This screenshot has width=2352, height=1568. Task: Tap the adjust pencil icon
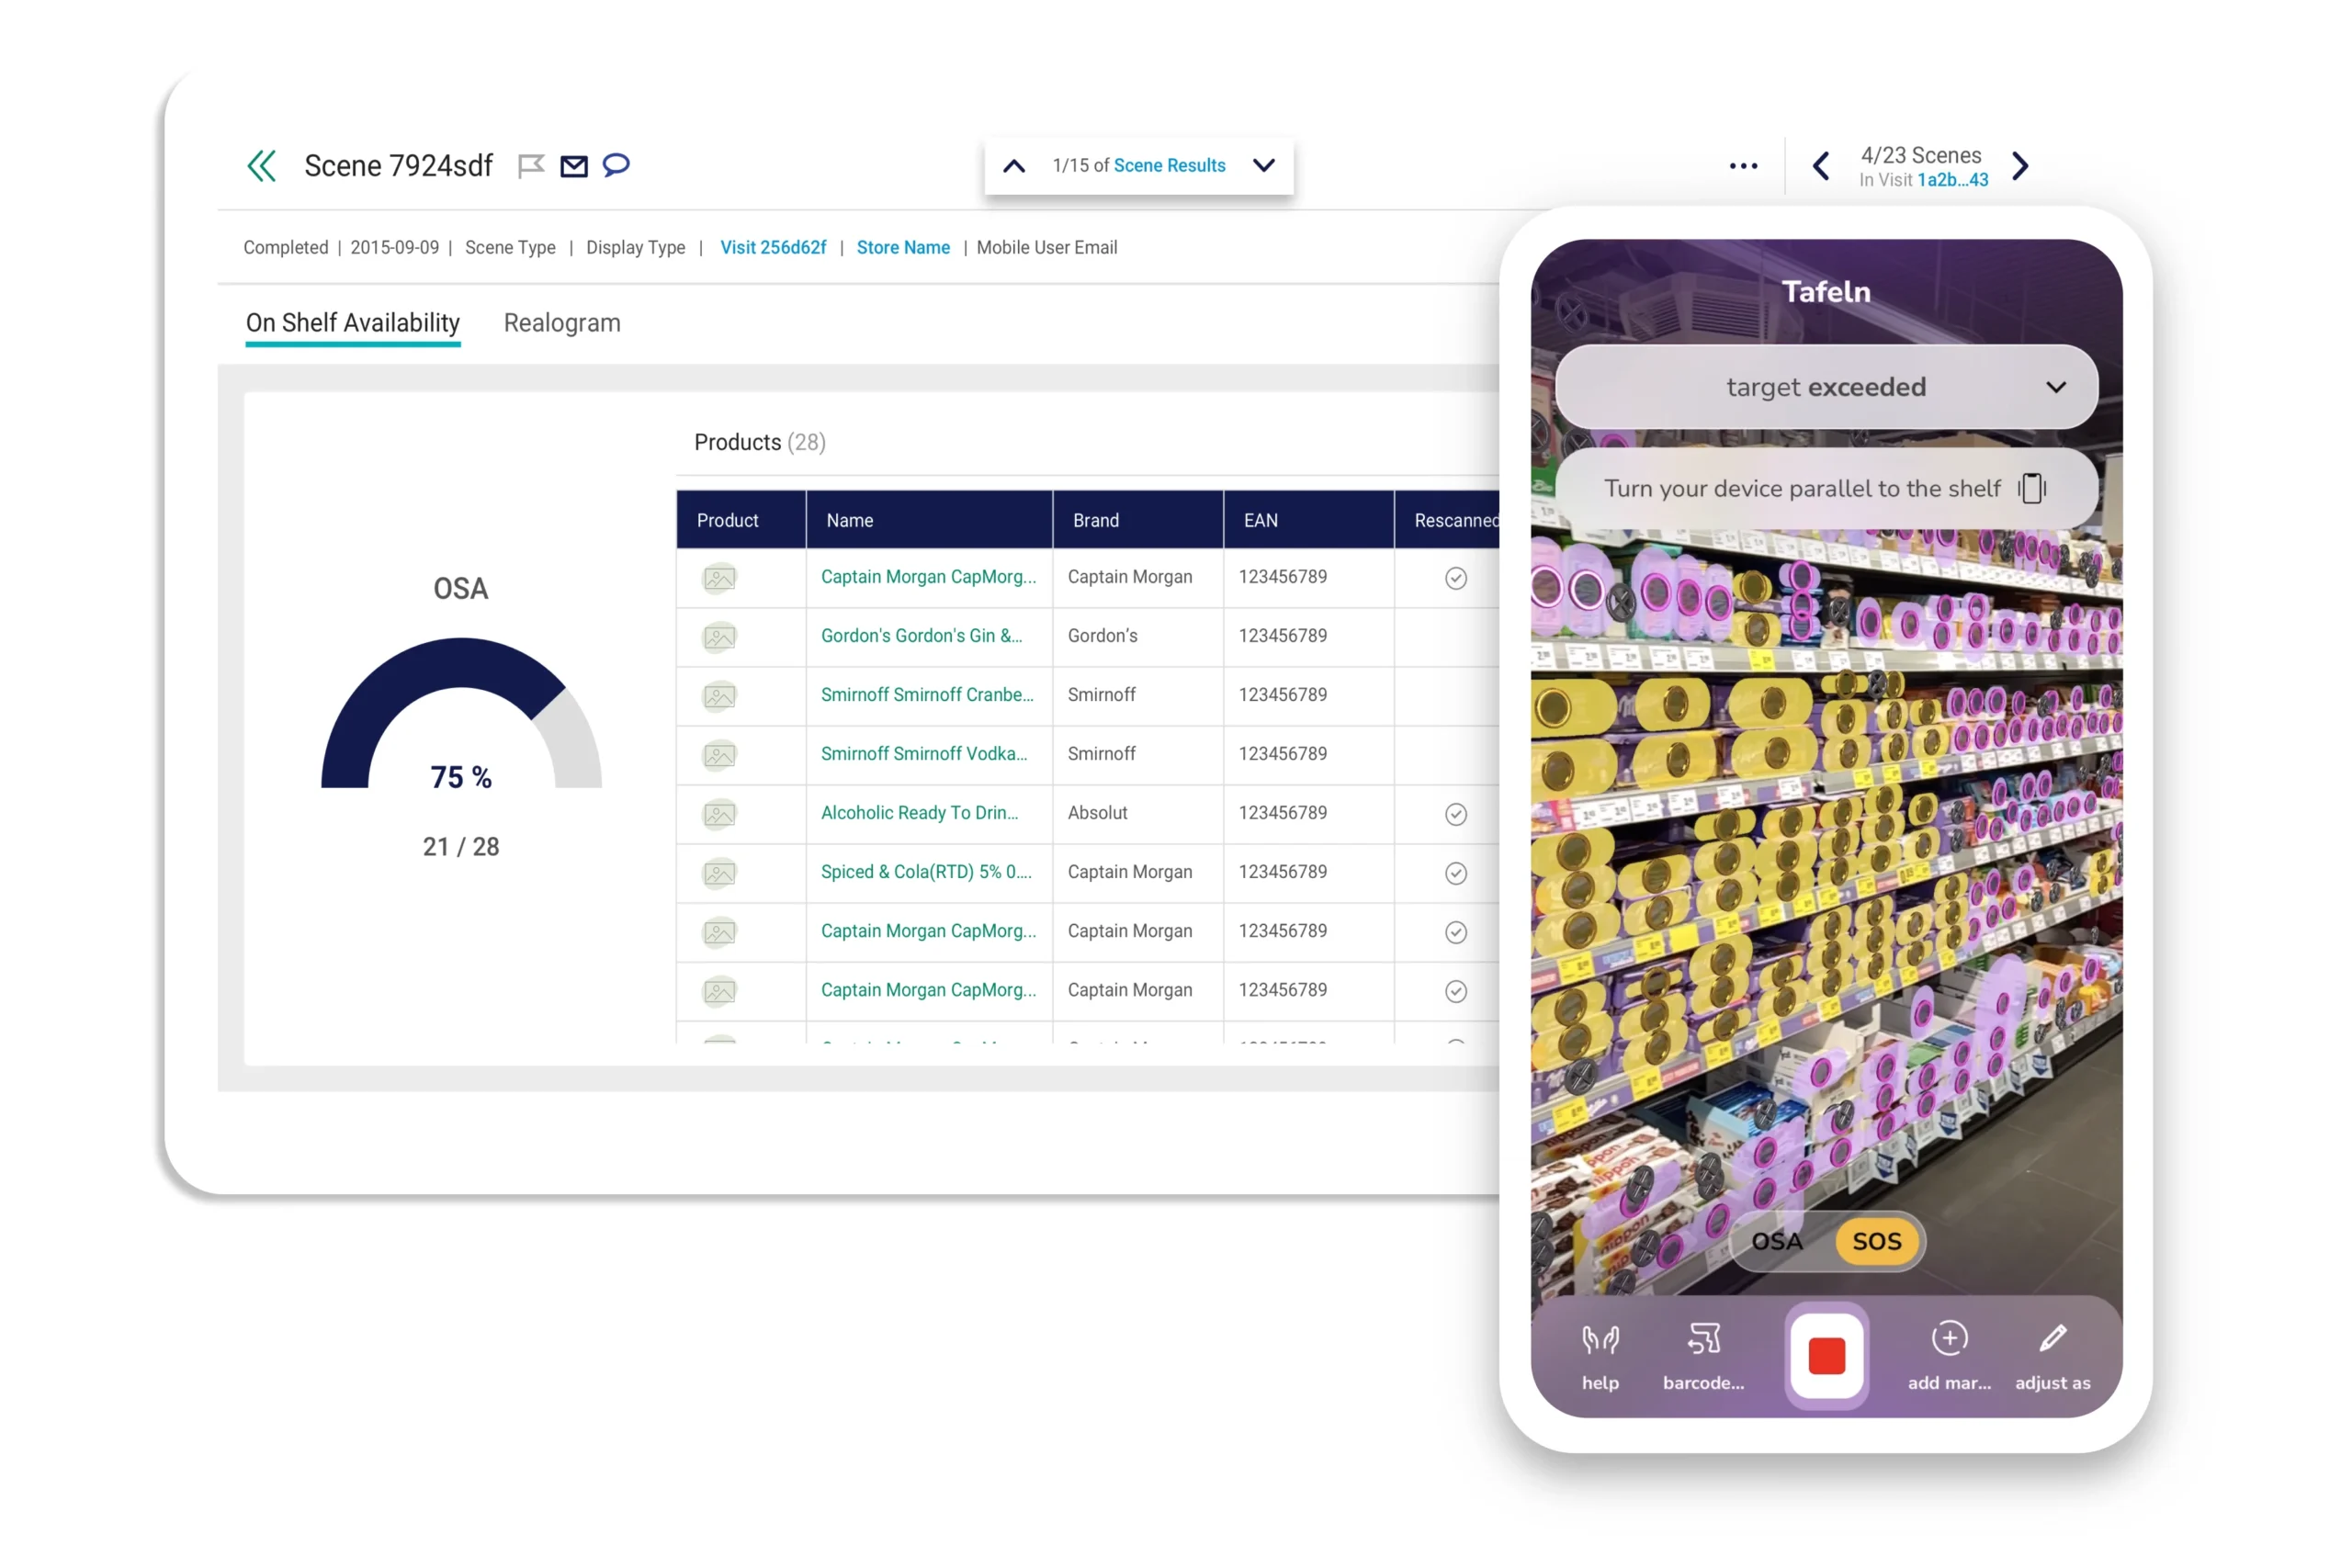tap(2052, 1339)
